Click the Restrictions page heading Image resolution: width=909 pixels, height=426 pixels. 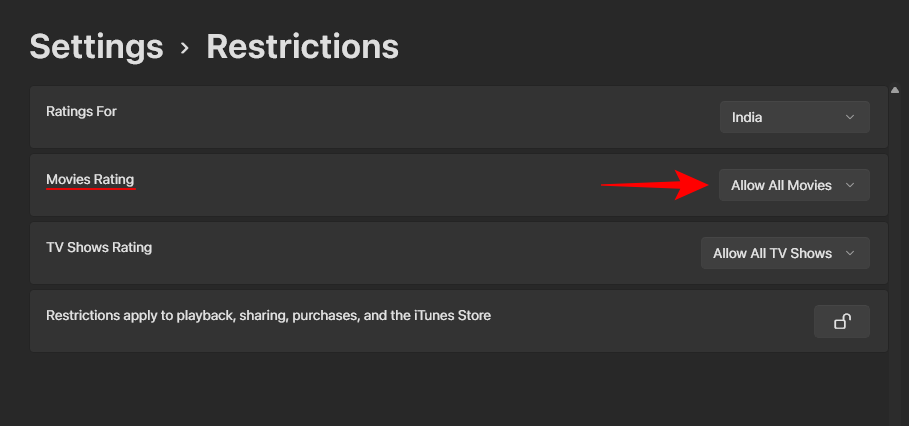point(302,47)
